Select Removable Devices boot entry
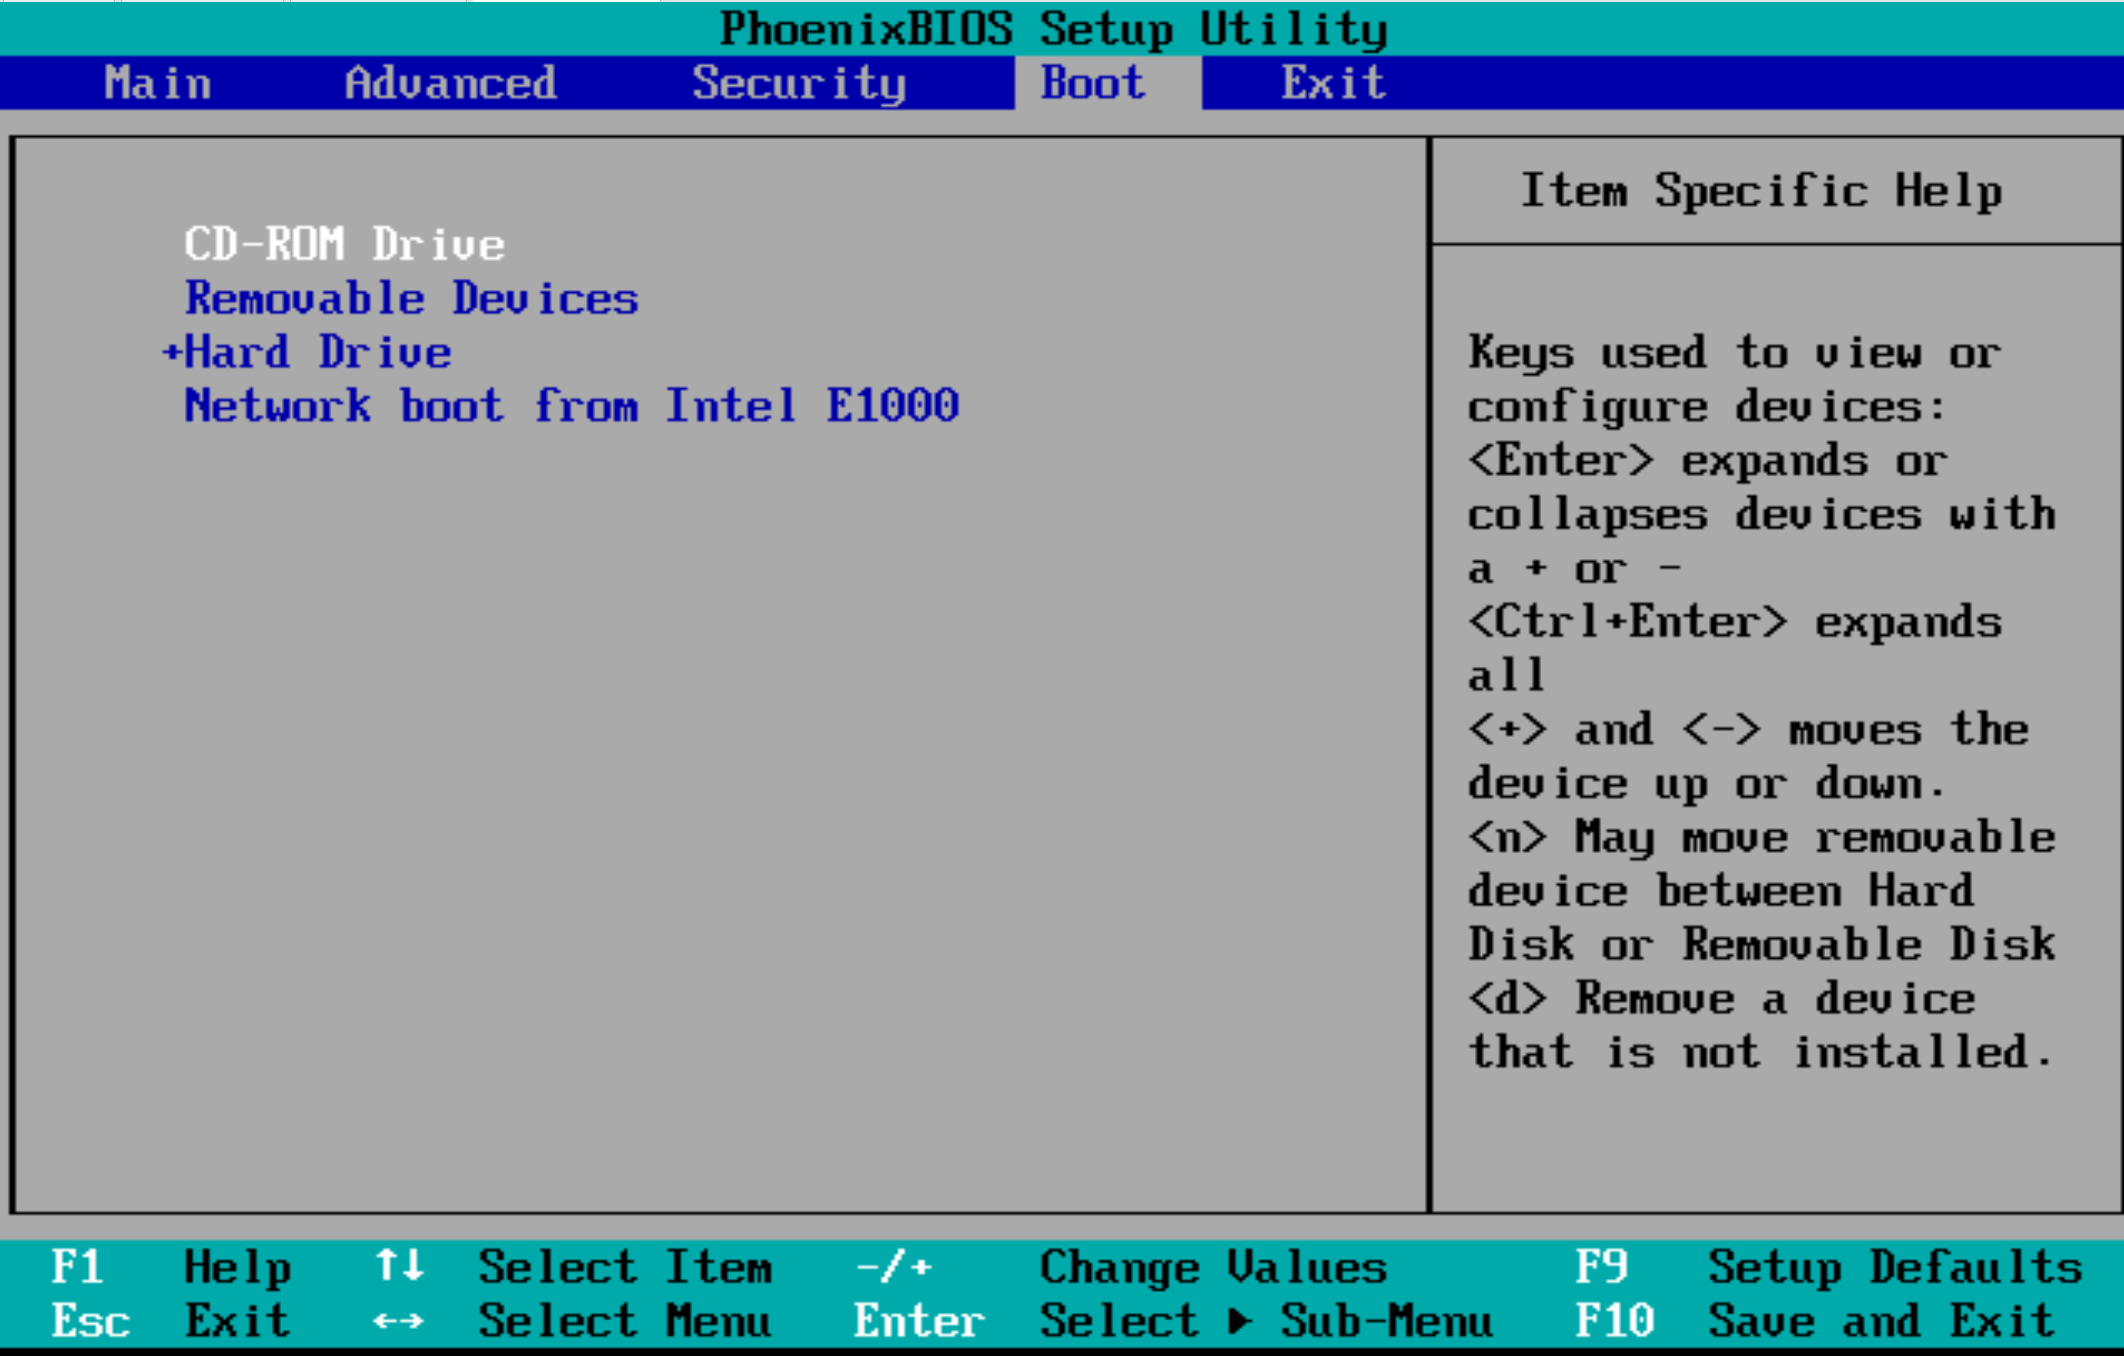 click(x=411, y=298)
